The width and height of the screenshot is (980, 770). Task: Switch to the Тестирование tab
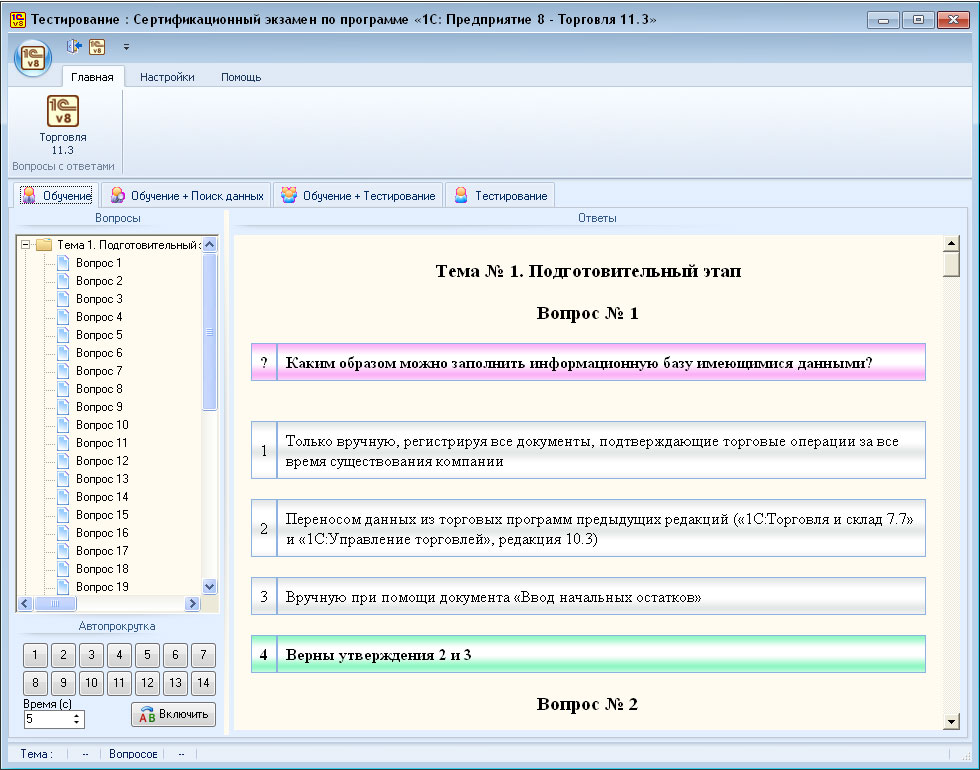500,195
